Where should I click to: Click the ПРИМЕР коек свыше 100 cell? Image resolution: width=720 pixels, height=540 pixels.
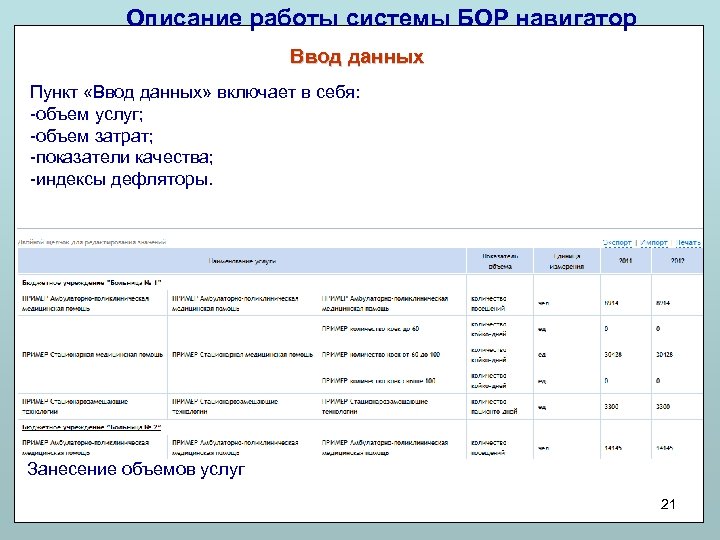378,381
